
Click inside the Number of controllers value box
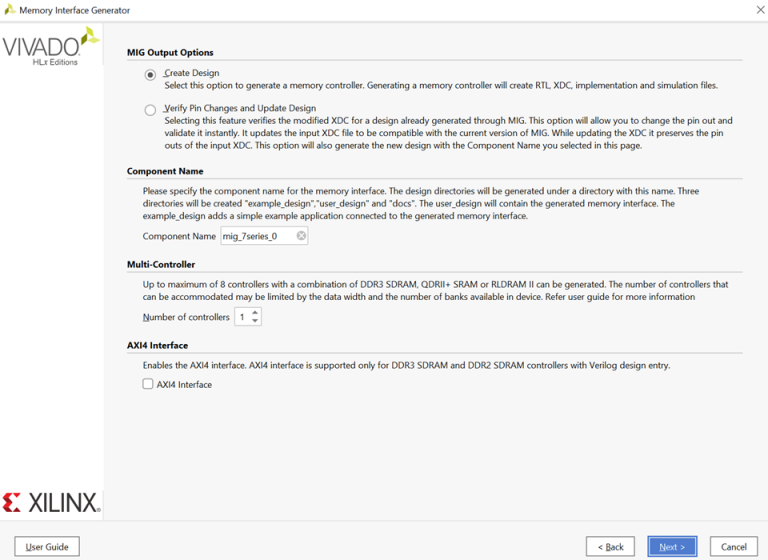(x=242, y=317)
